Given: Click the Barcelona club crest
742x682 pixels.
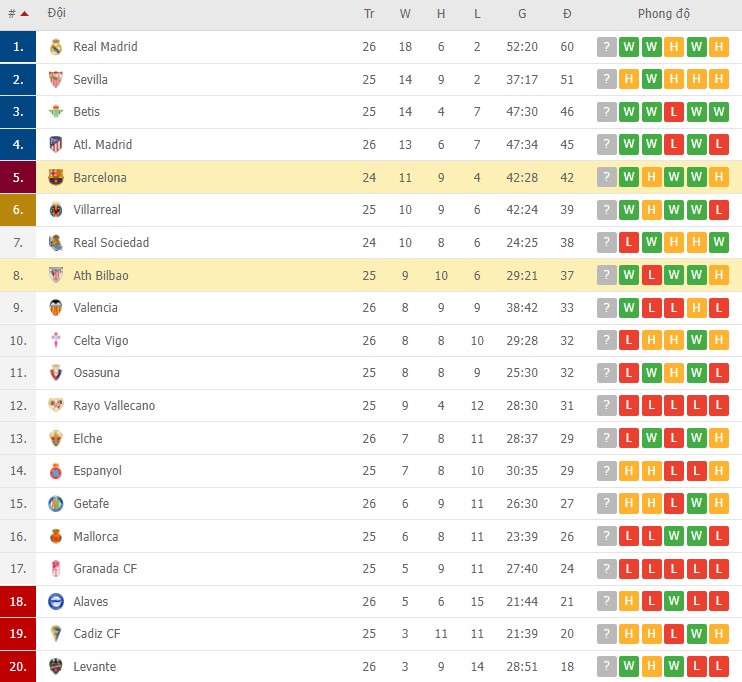Looking at the screenshot, I should (x=56, y=178).
